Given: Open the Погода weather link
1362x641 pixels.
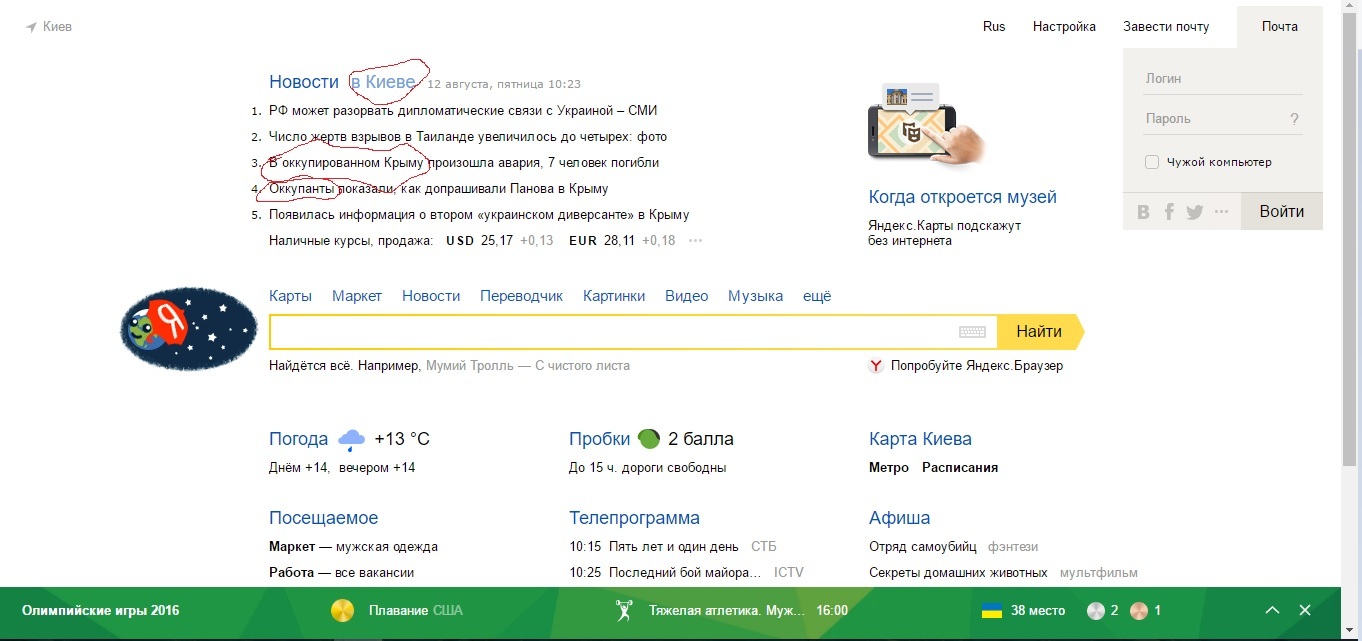Looking at the screenshot, I should (x=298, y=439).
